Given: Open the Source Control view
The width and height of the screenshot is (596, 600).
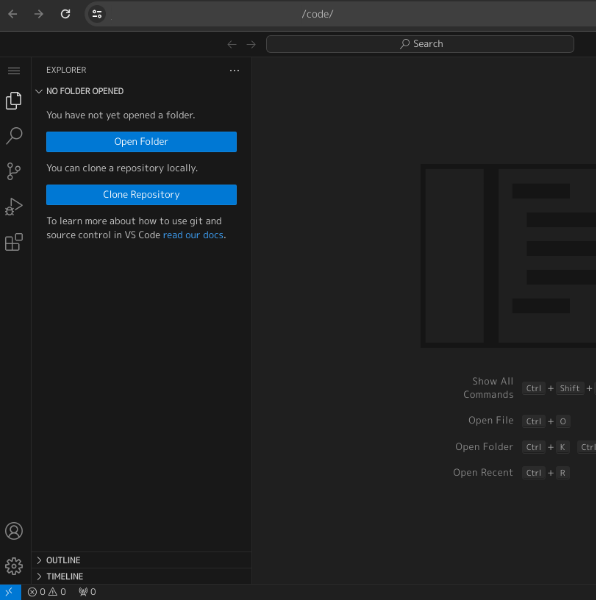Looking at the screenshot, I should coord(14,171).
